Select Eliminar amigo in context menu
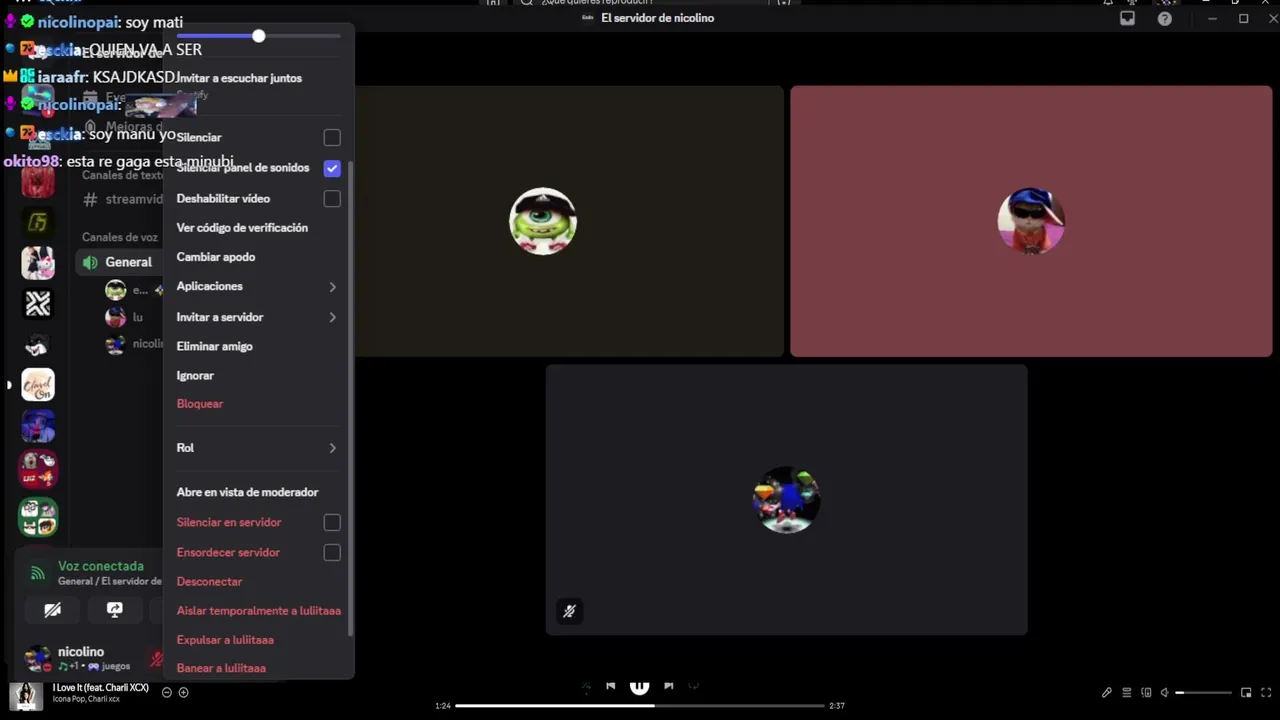 pos(215,346)
